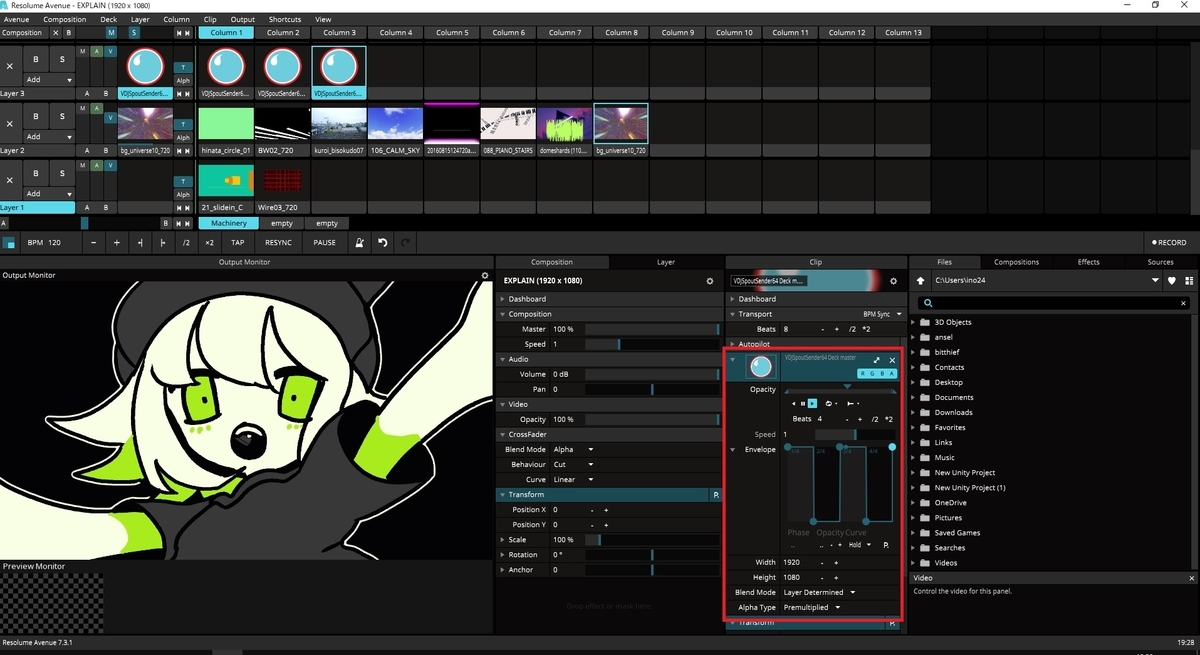
Task: Toggle Layer 2 video V button
Action: click(110, 118)
